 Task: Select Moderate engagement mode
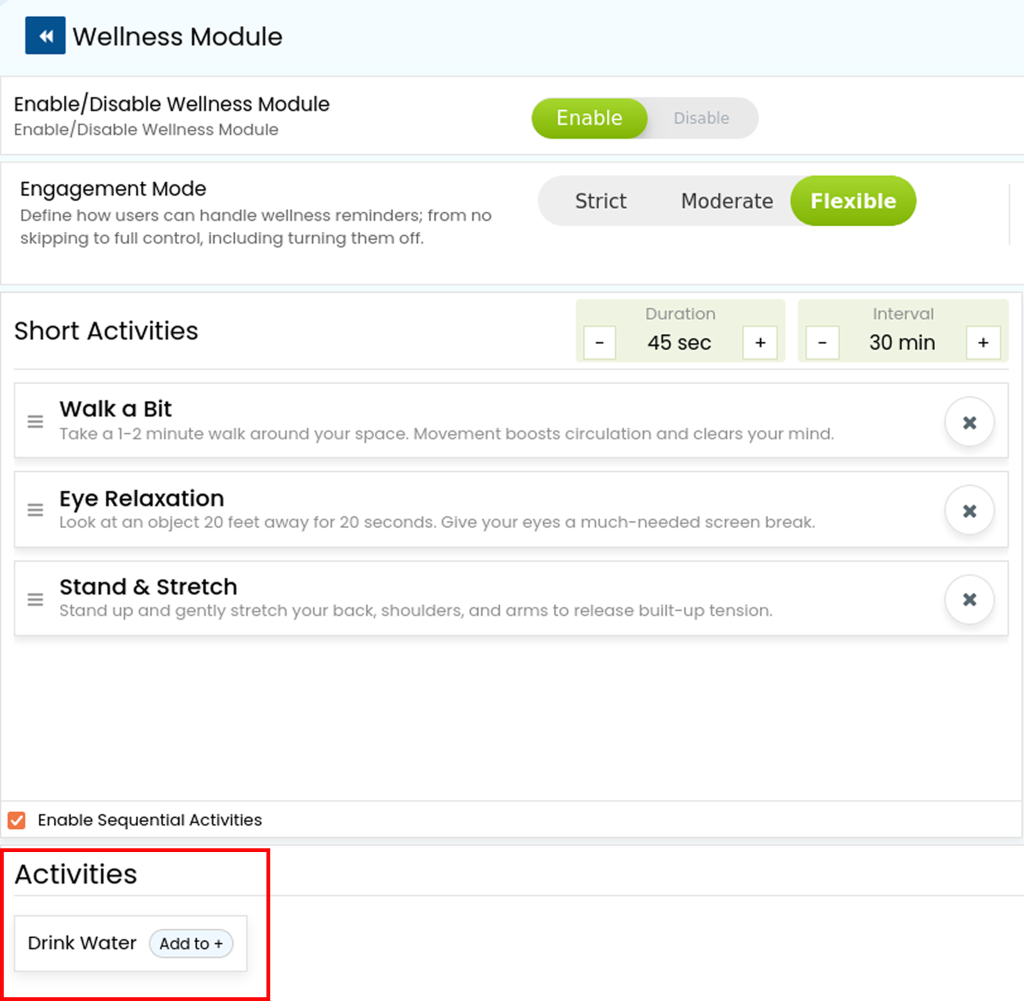tap(727, 201)
